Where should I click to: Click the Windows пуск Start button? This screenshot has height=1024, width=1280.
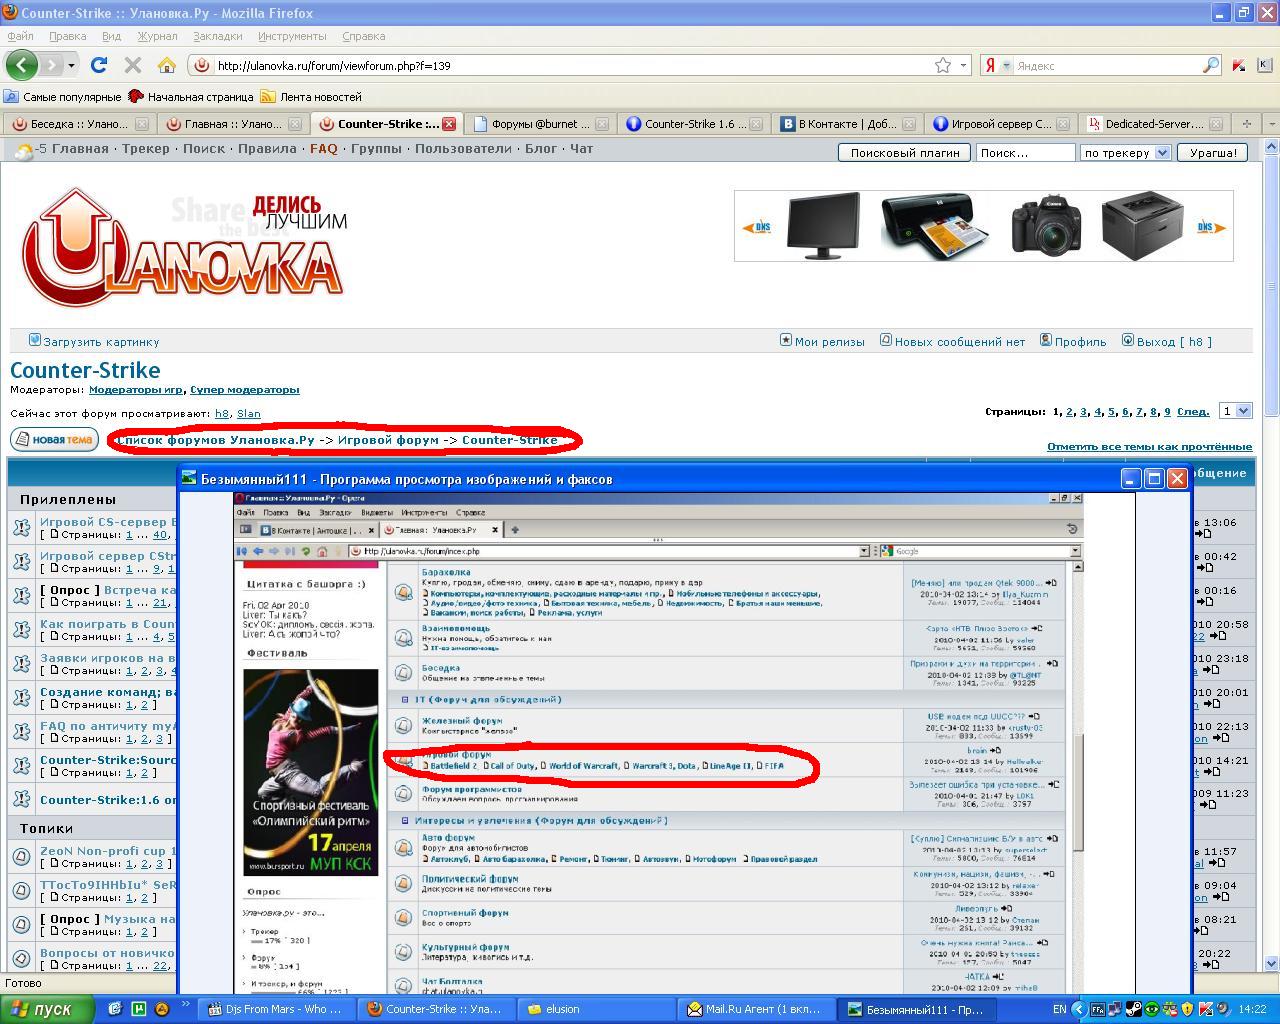tap(47, 1009)
